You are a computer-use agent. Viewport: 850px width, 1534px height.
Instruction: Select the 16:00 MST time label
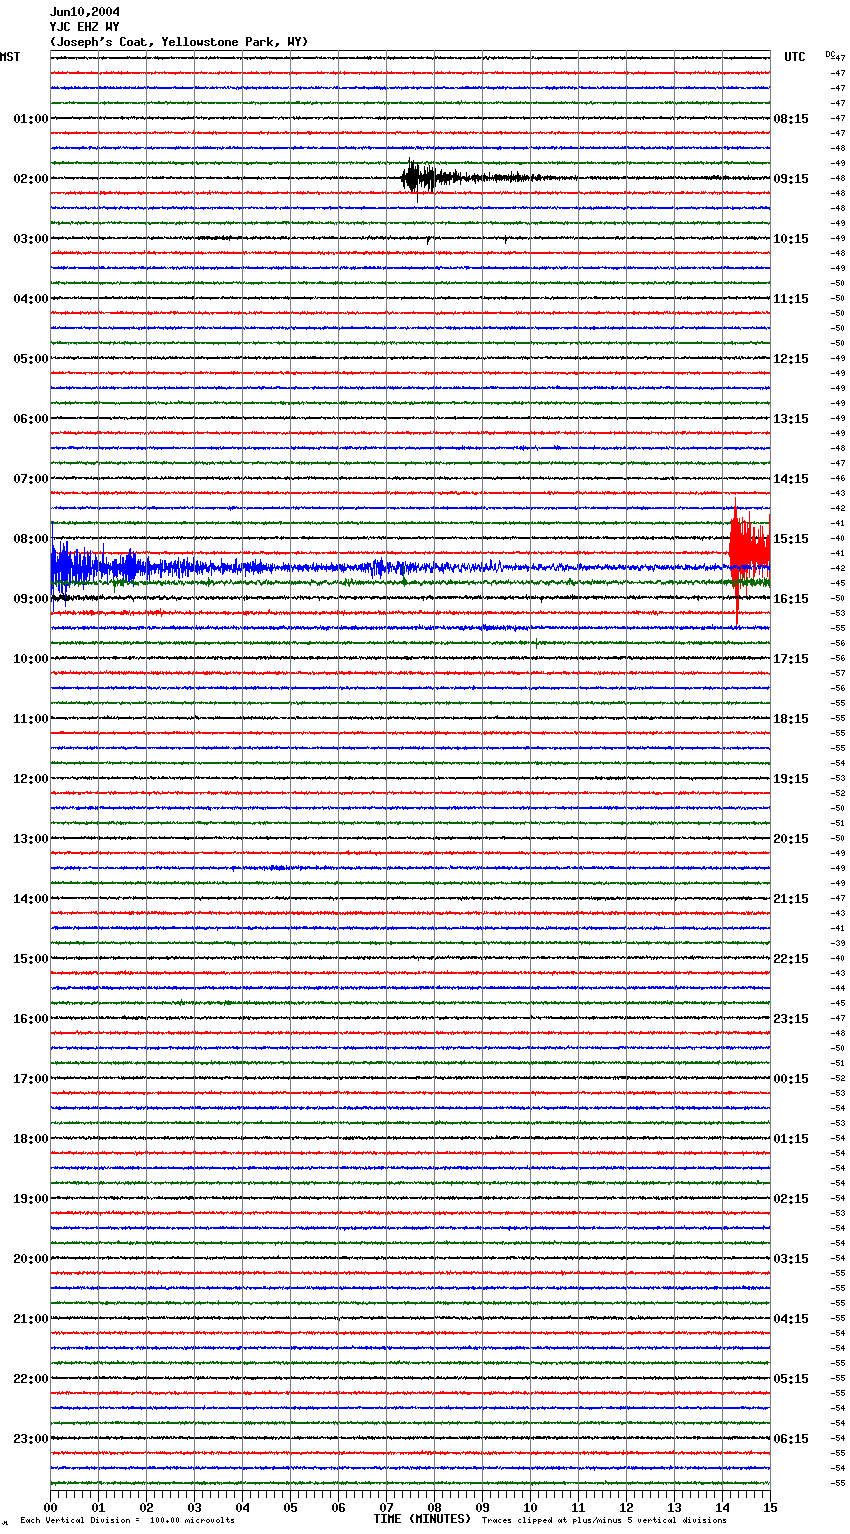coord(31,1019)
